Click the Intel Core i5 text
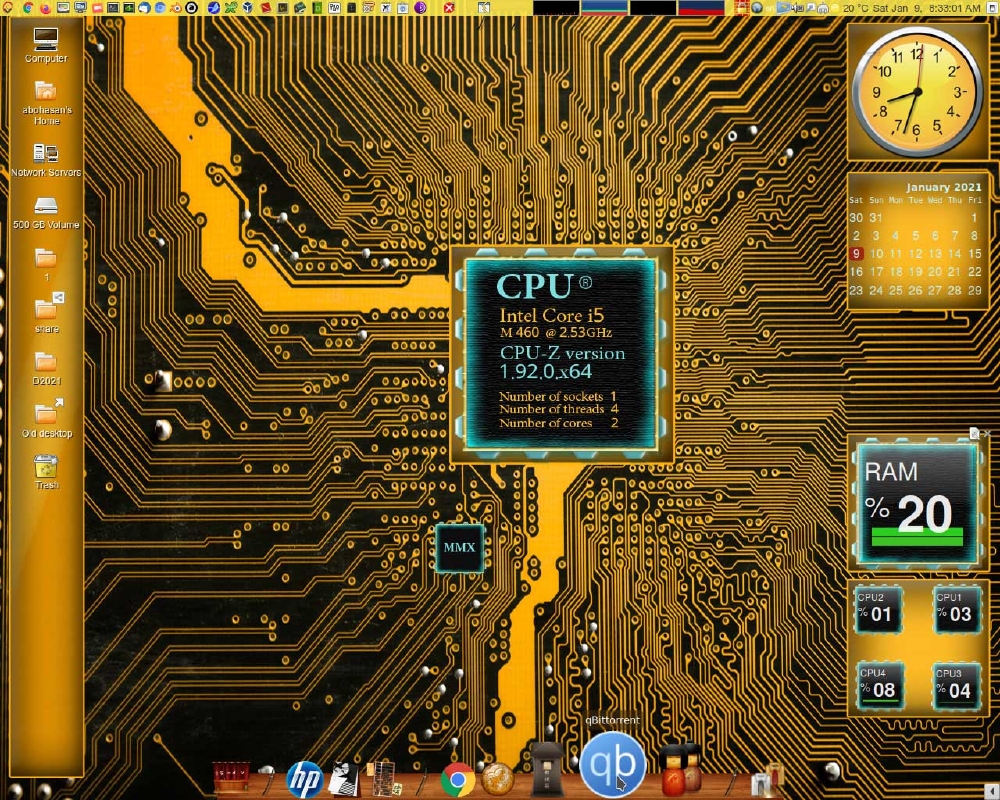Image resolution: width=1000 pixels, height=800 pixels. tap(552, 316)
